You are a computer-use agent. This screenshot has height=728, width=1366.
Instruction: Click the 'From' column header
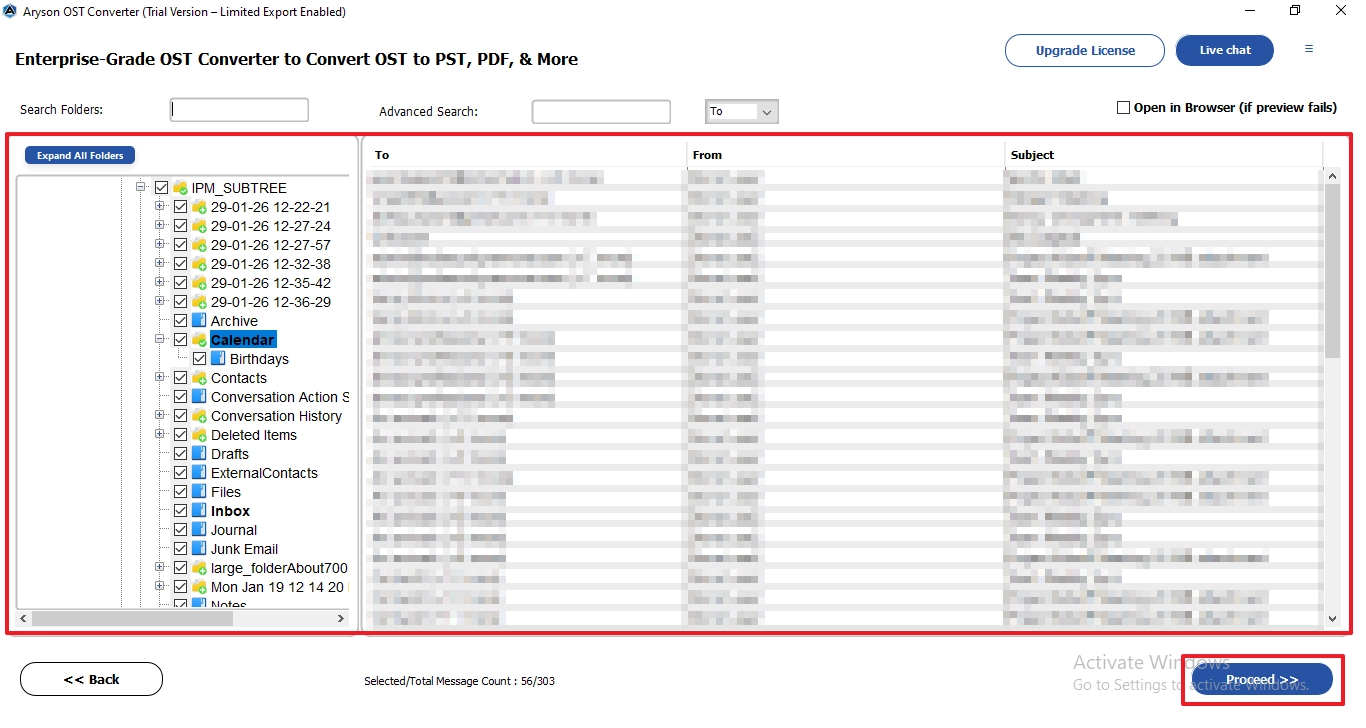click(x=846, y=155)
